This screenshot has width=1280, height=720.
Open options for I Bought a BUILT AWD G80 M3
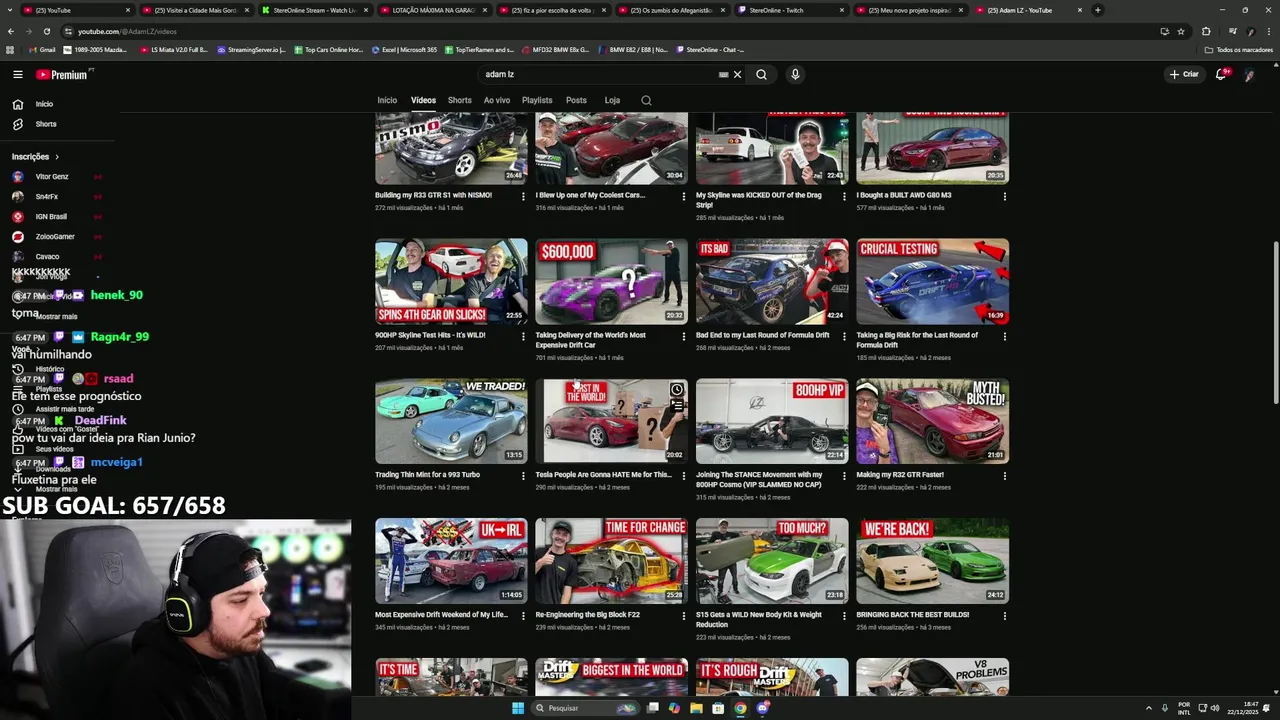[x=1005, y=196]
